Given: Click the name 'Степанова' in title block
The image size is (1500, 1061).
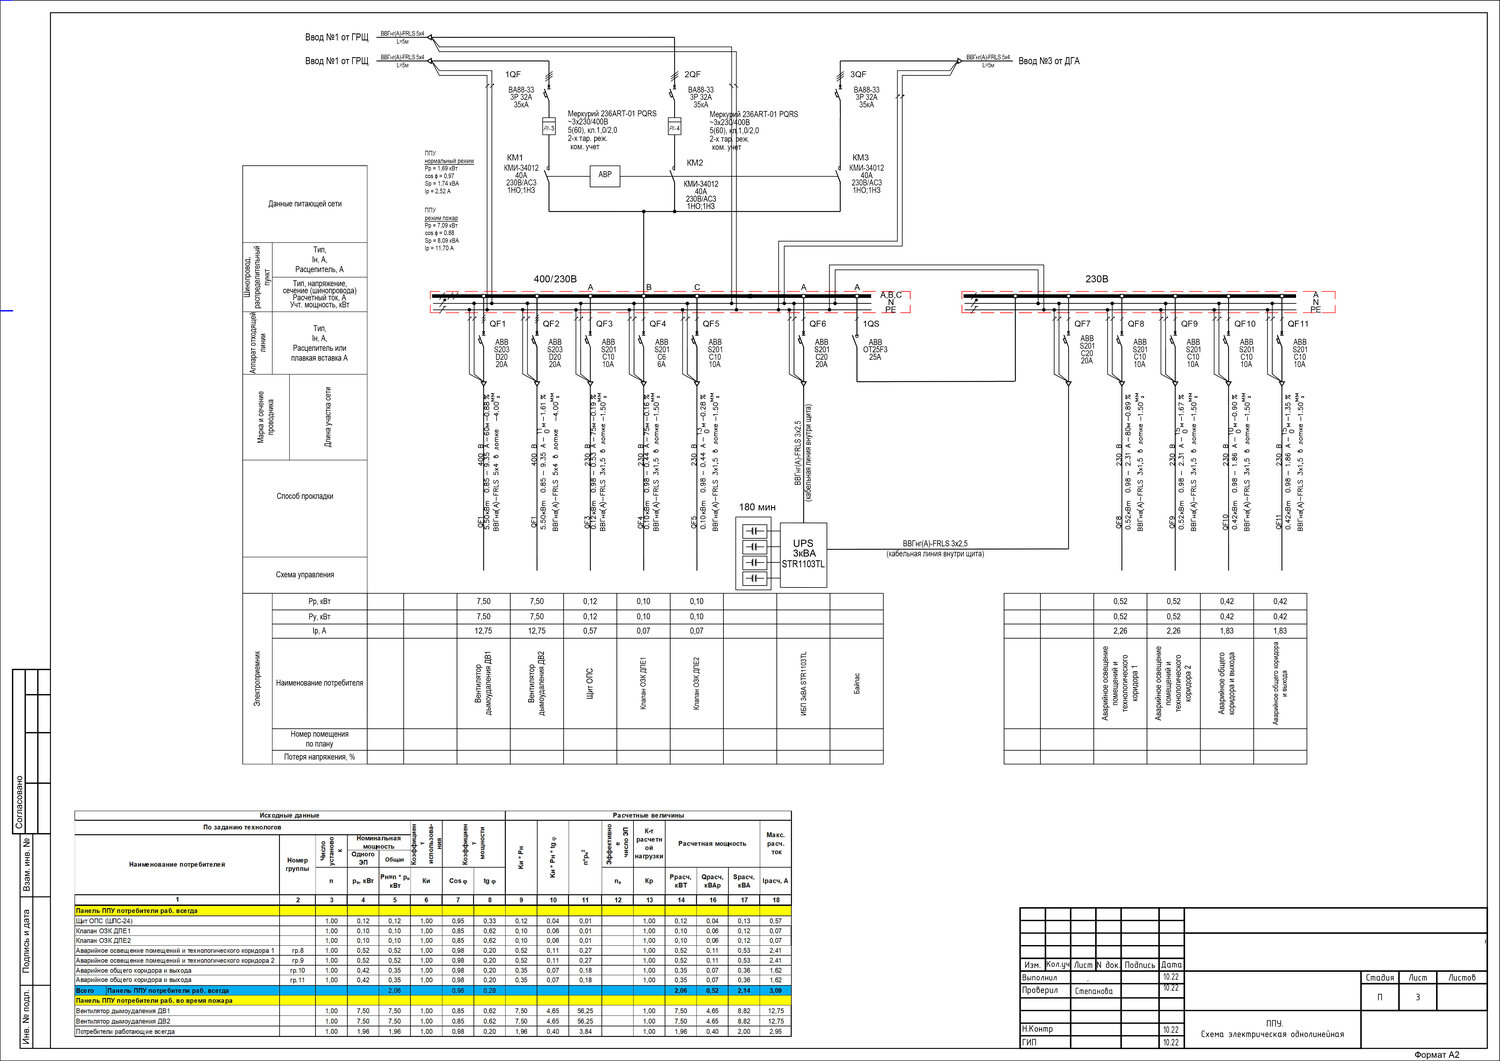Looking at the screenshot, I should pyautogui.click(x=1094, y=991).
